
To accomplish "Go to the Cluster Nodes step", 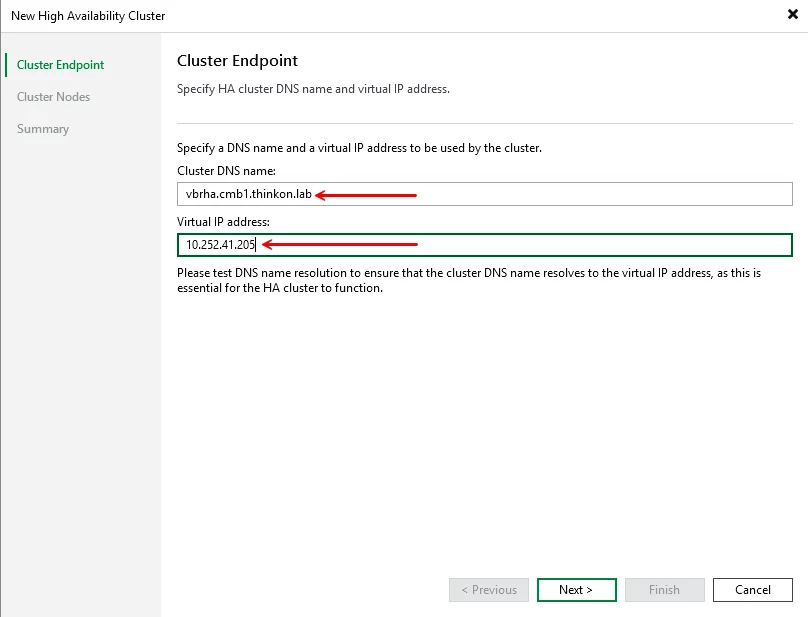I will point(54,97).
